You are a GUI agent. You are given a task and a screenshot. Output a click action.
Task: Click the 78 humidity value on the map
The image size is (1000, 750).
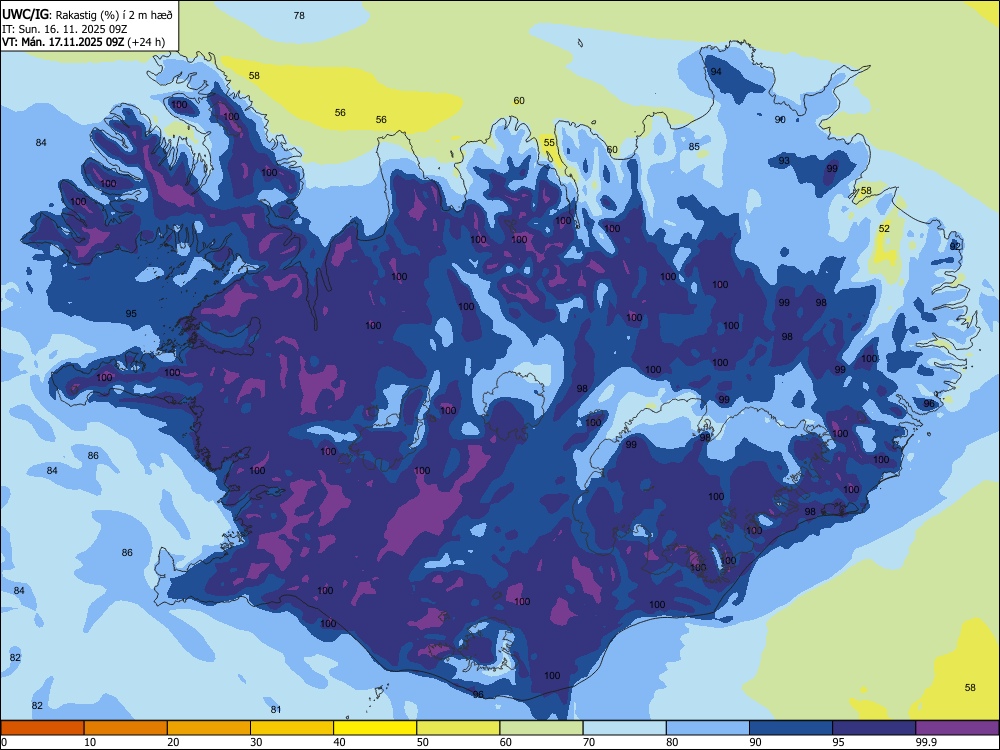pyautogui.click(x=299, y=15)
